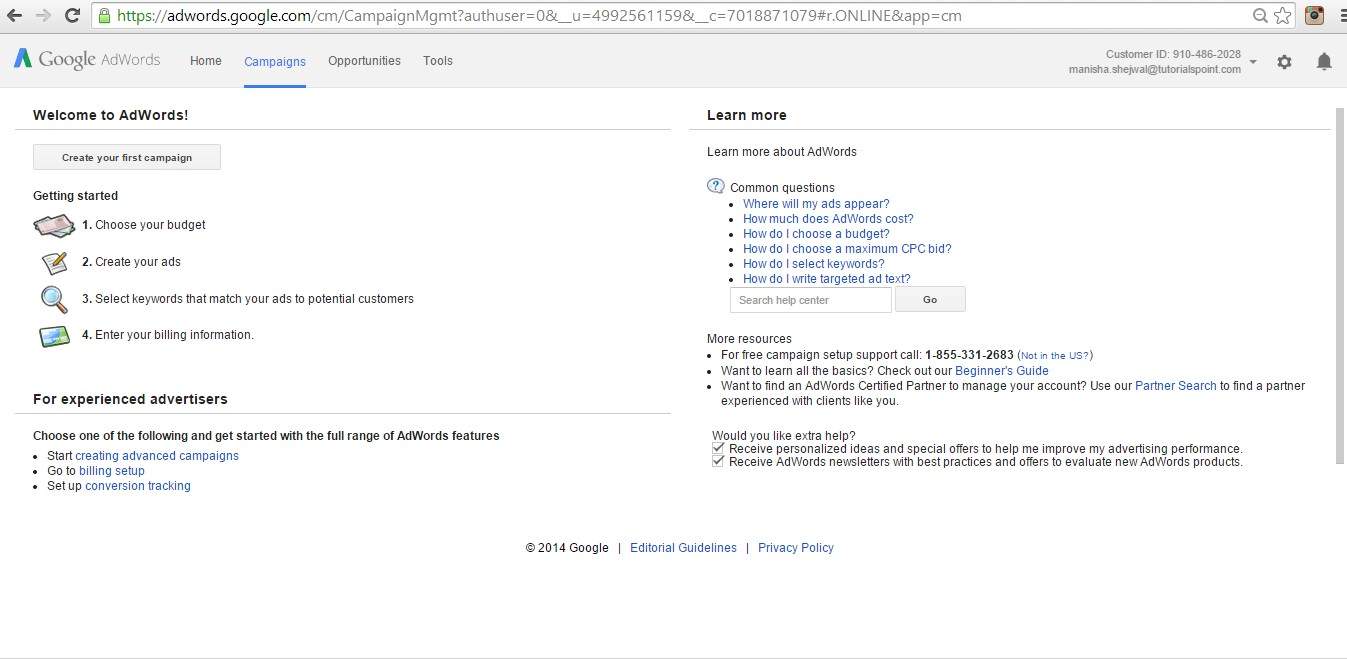Click the question mark icon near Common questions
This screenshot has width=1347, height=659.
[x=715, y=185]
